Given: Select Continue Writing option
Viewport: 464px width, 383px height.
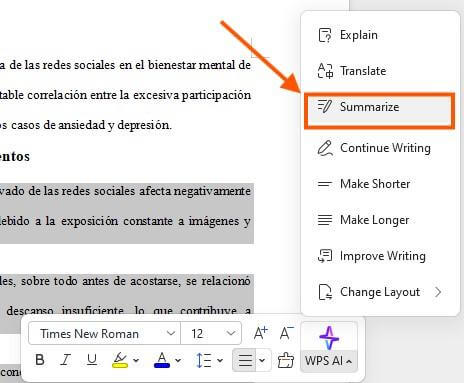Looking at the screenshot, I should coord(380,148).
